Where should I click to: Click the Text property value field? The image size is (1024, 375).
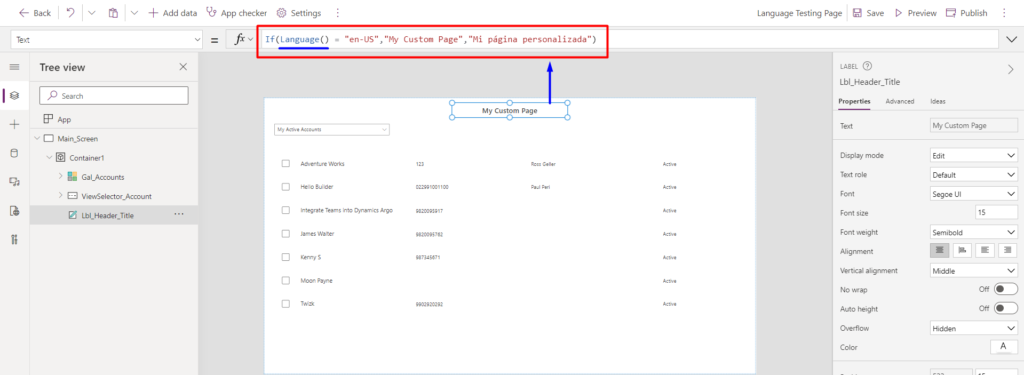[x=973, y=125]
